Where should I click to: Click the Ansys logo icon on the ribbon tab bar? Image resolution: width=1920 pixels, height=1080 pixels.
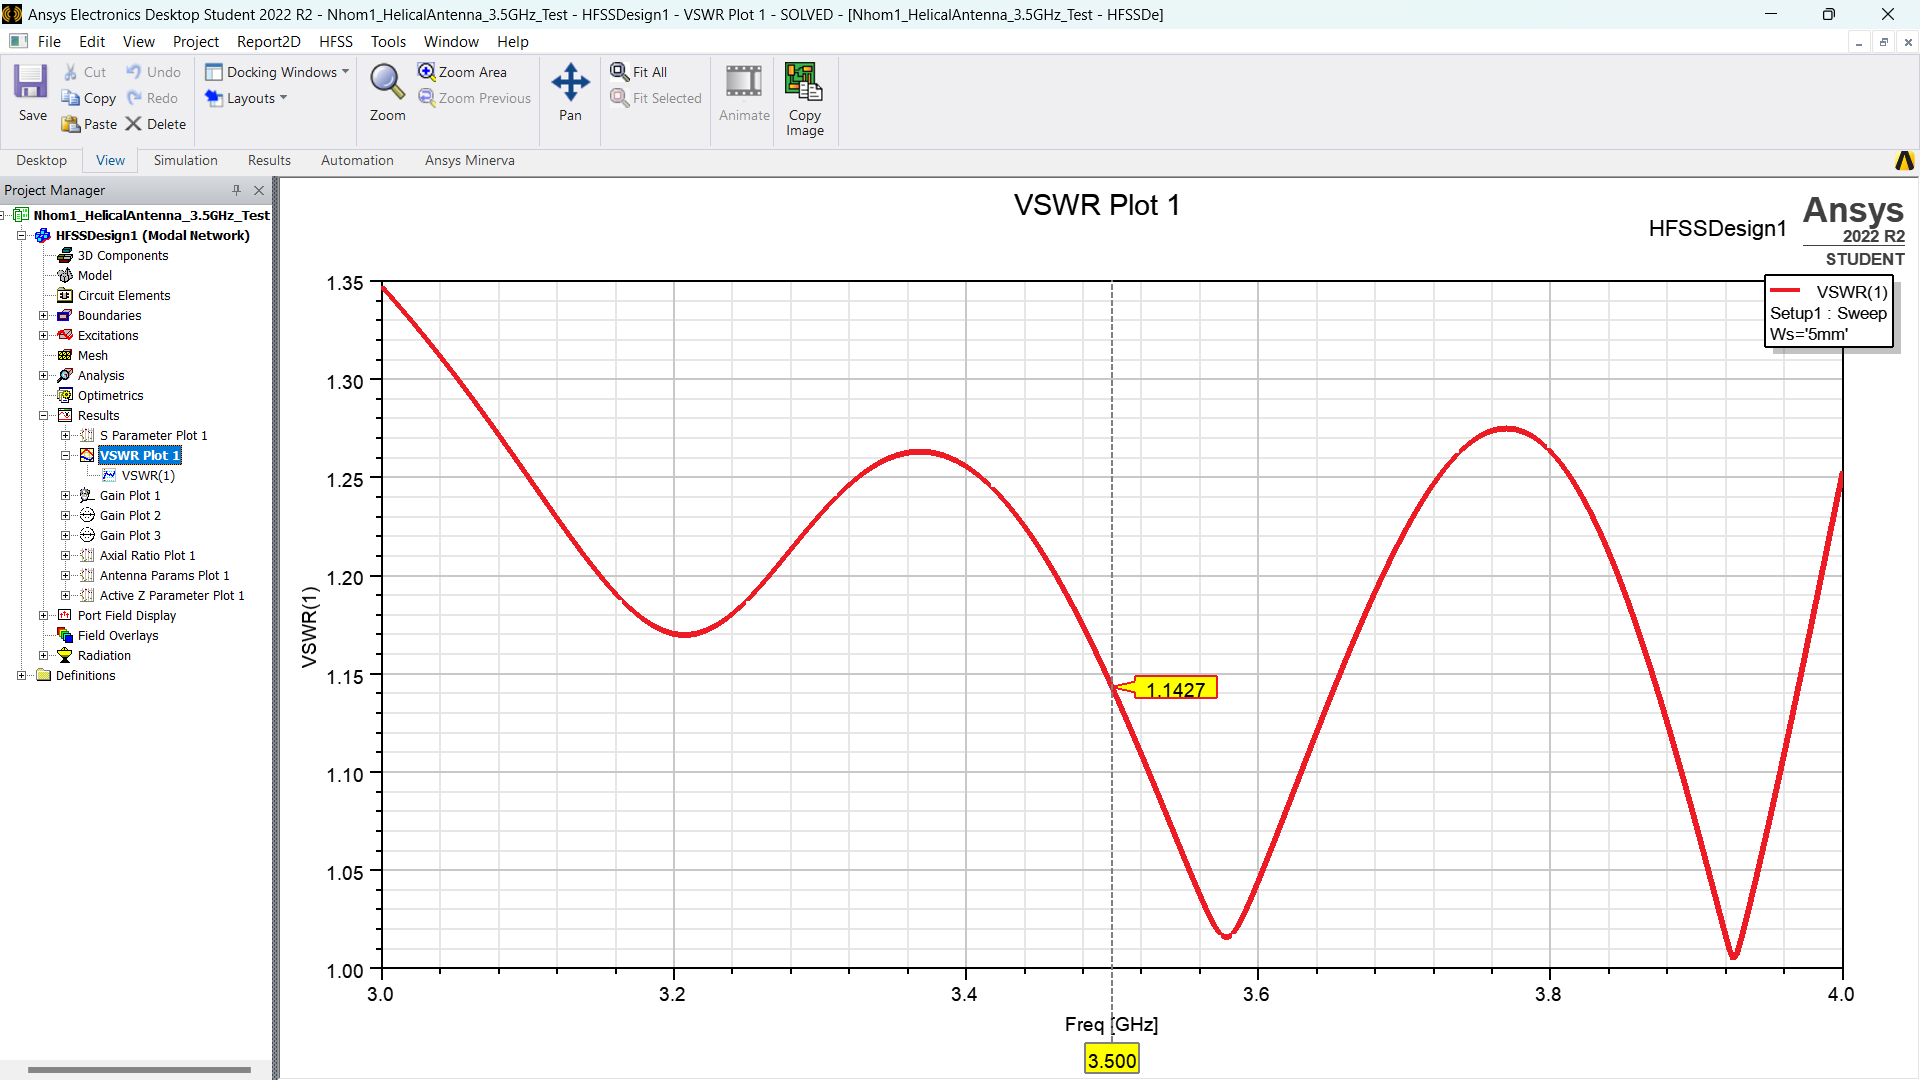tap(1904, 160)
